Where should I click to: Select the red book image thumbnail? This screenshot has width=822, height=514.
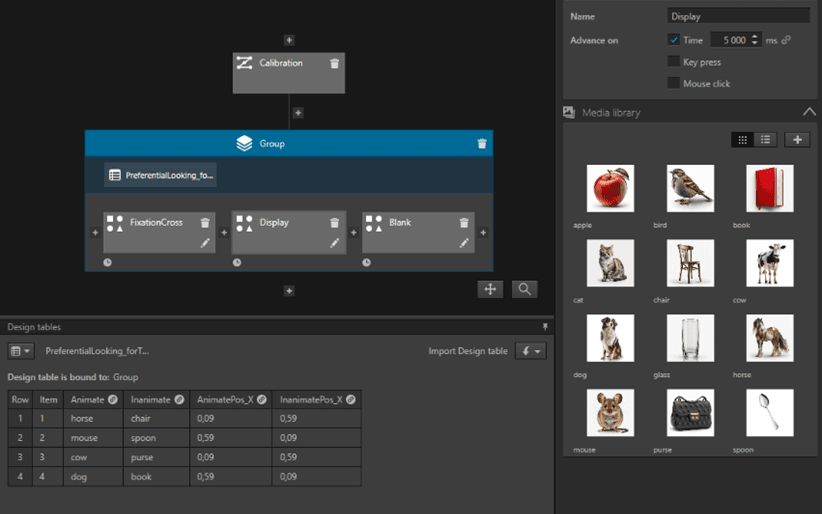(770, 188)
